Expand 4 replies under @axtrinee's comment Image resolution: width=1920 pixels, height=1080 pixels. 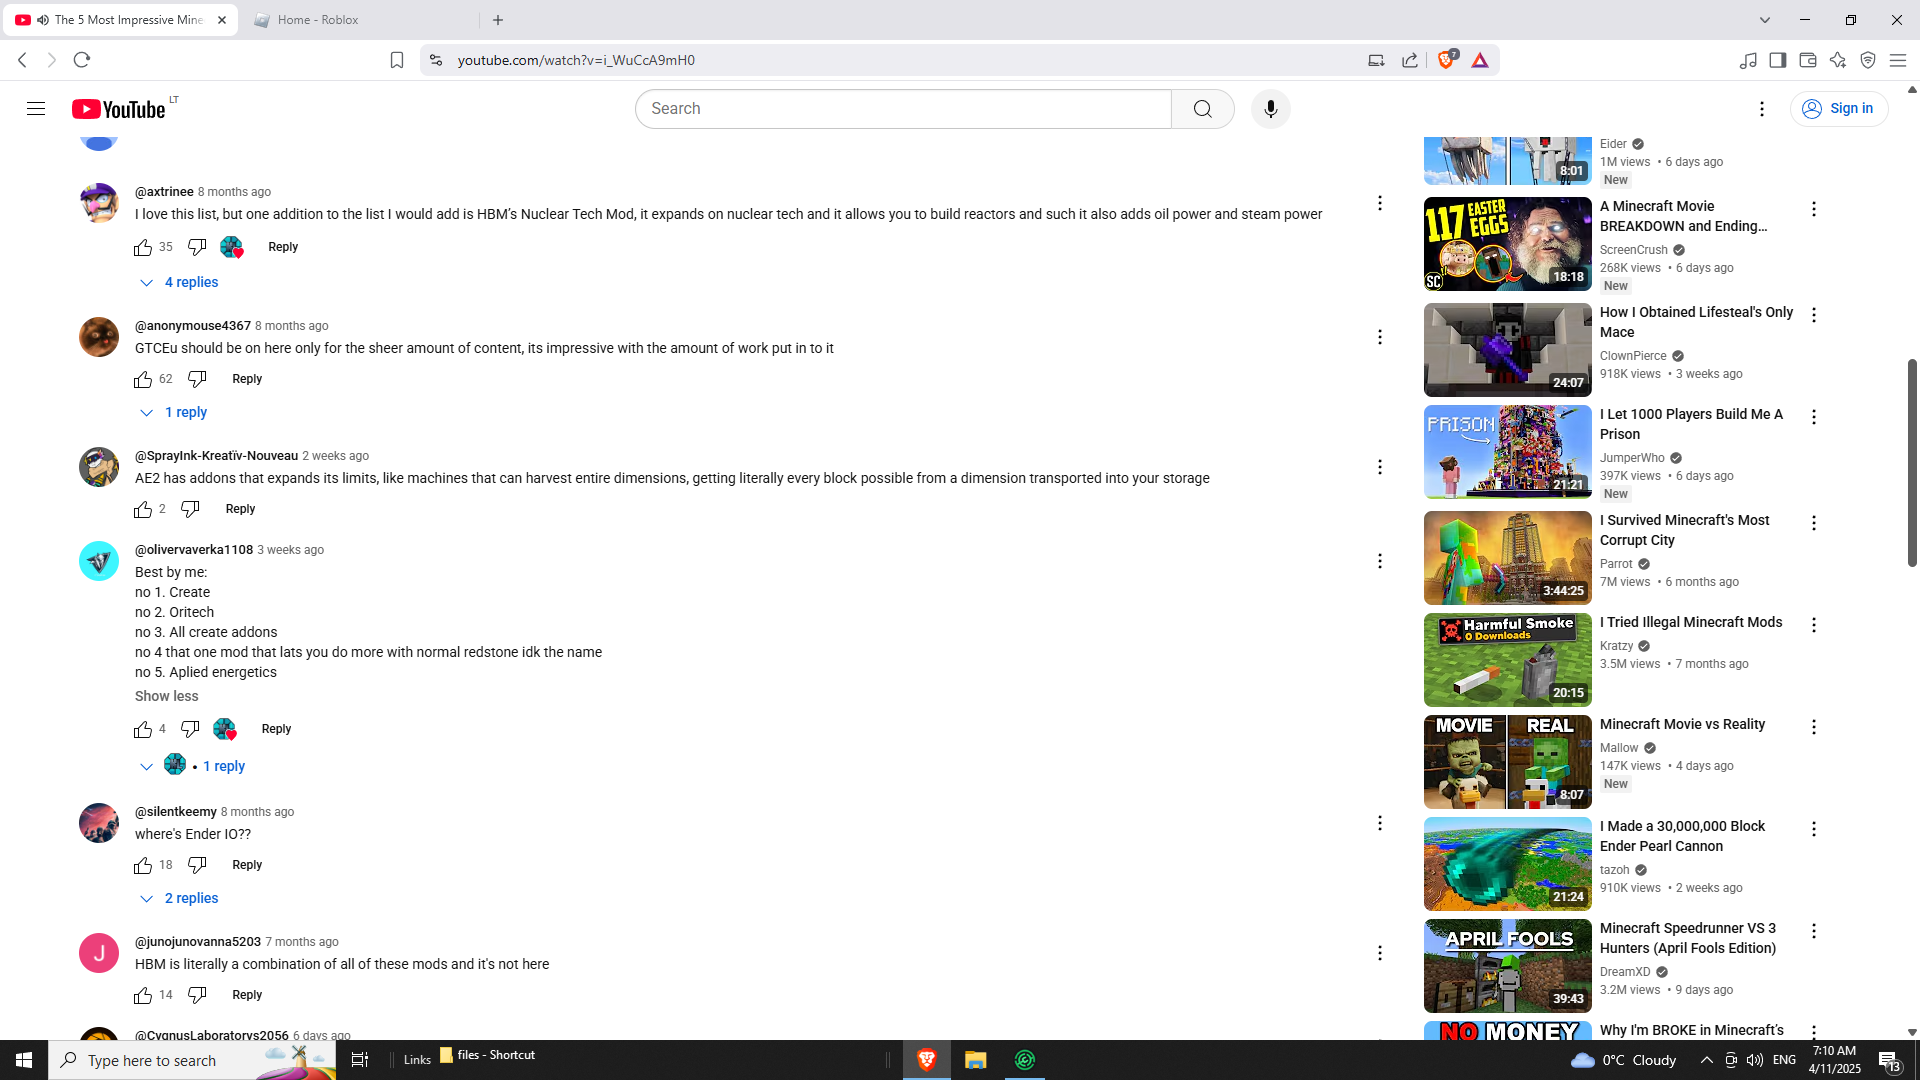(x=180, y=283)
